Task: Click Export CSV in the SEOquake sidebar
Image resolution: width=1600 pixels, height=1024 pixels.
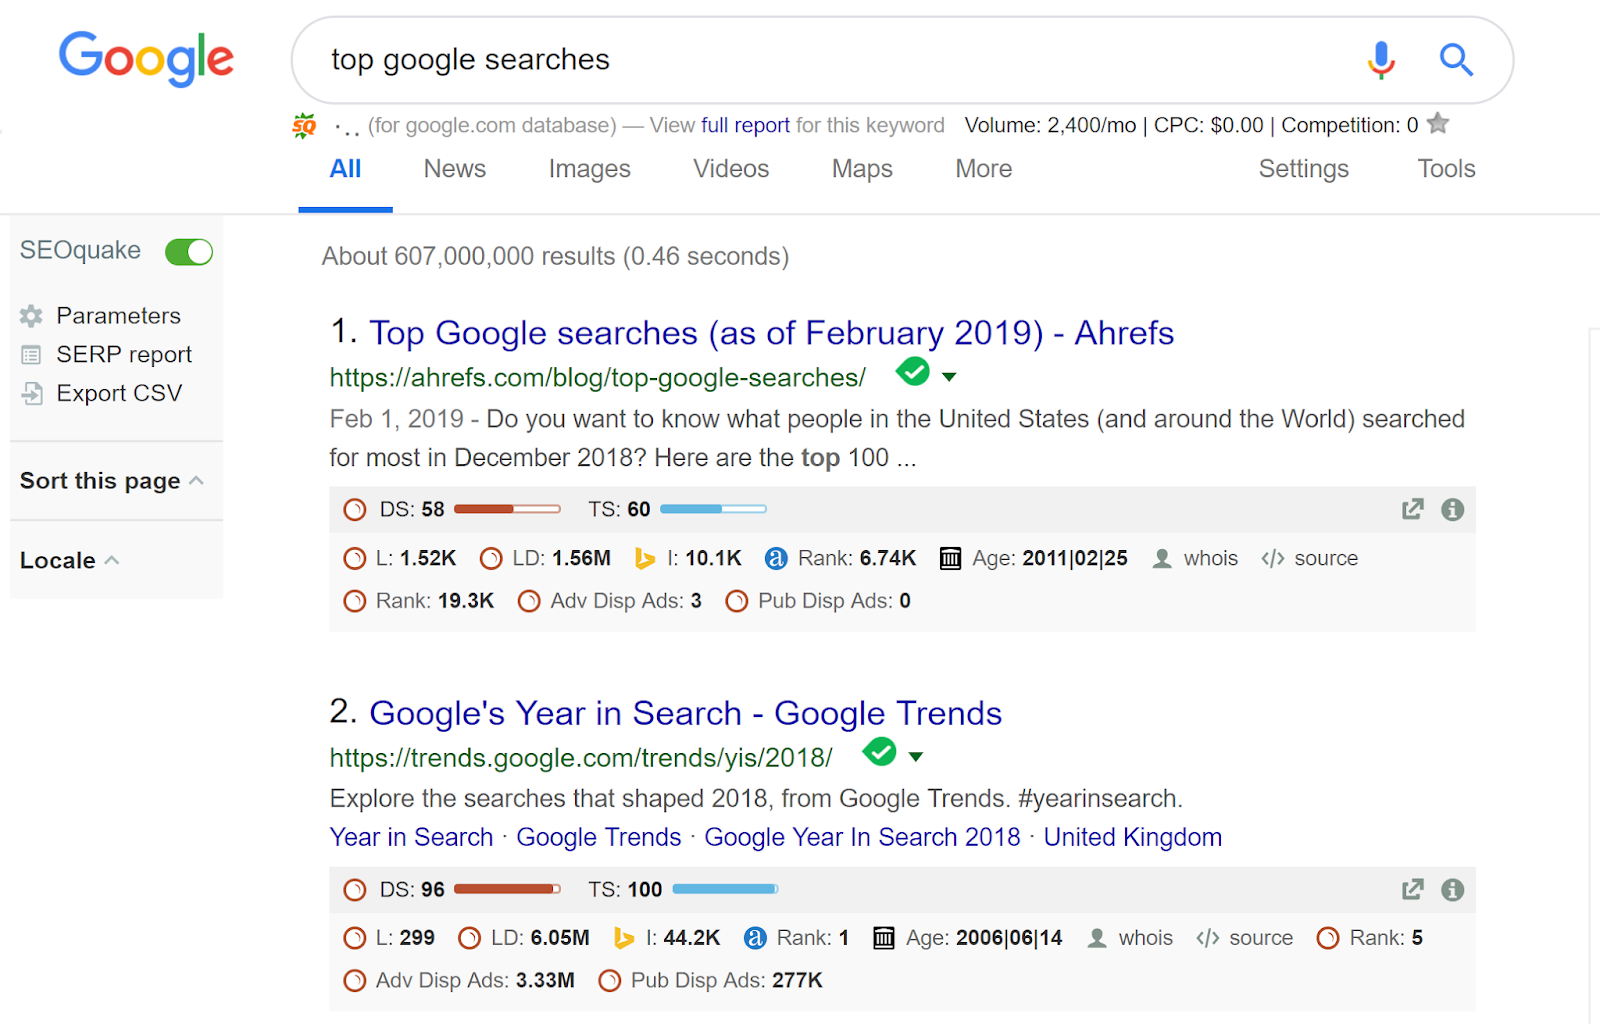Action: (118, 394)
